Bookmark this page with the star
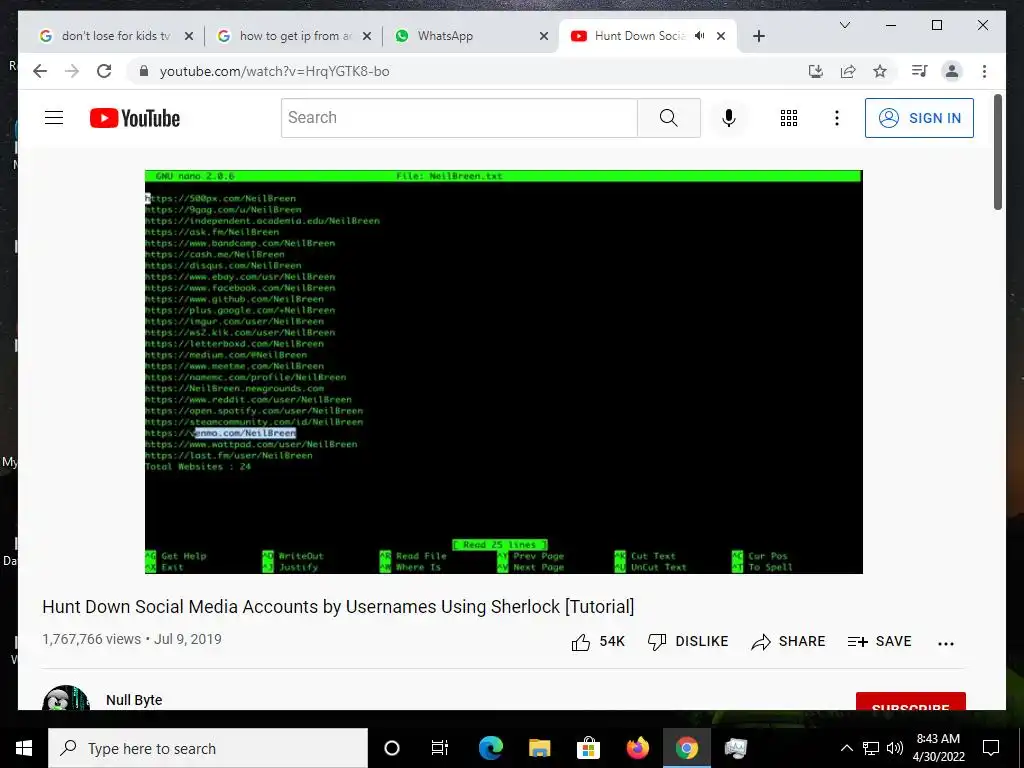 (x=880, y=71)
